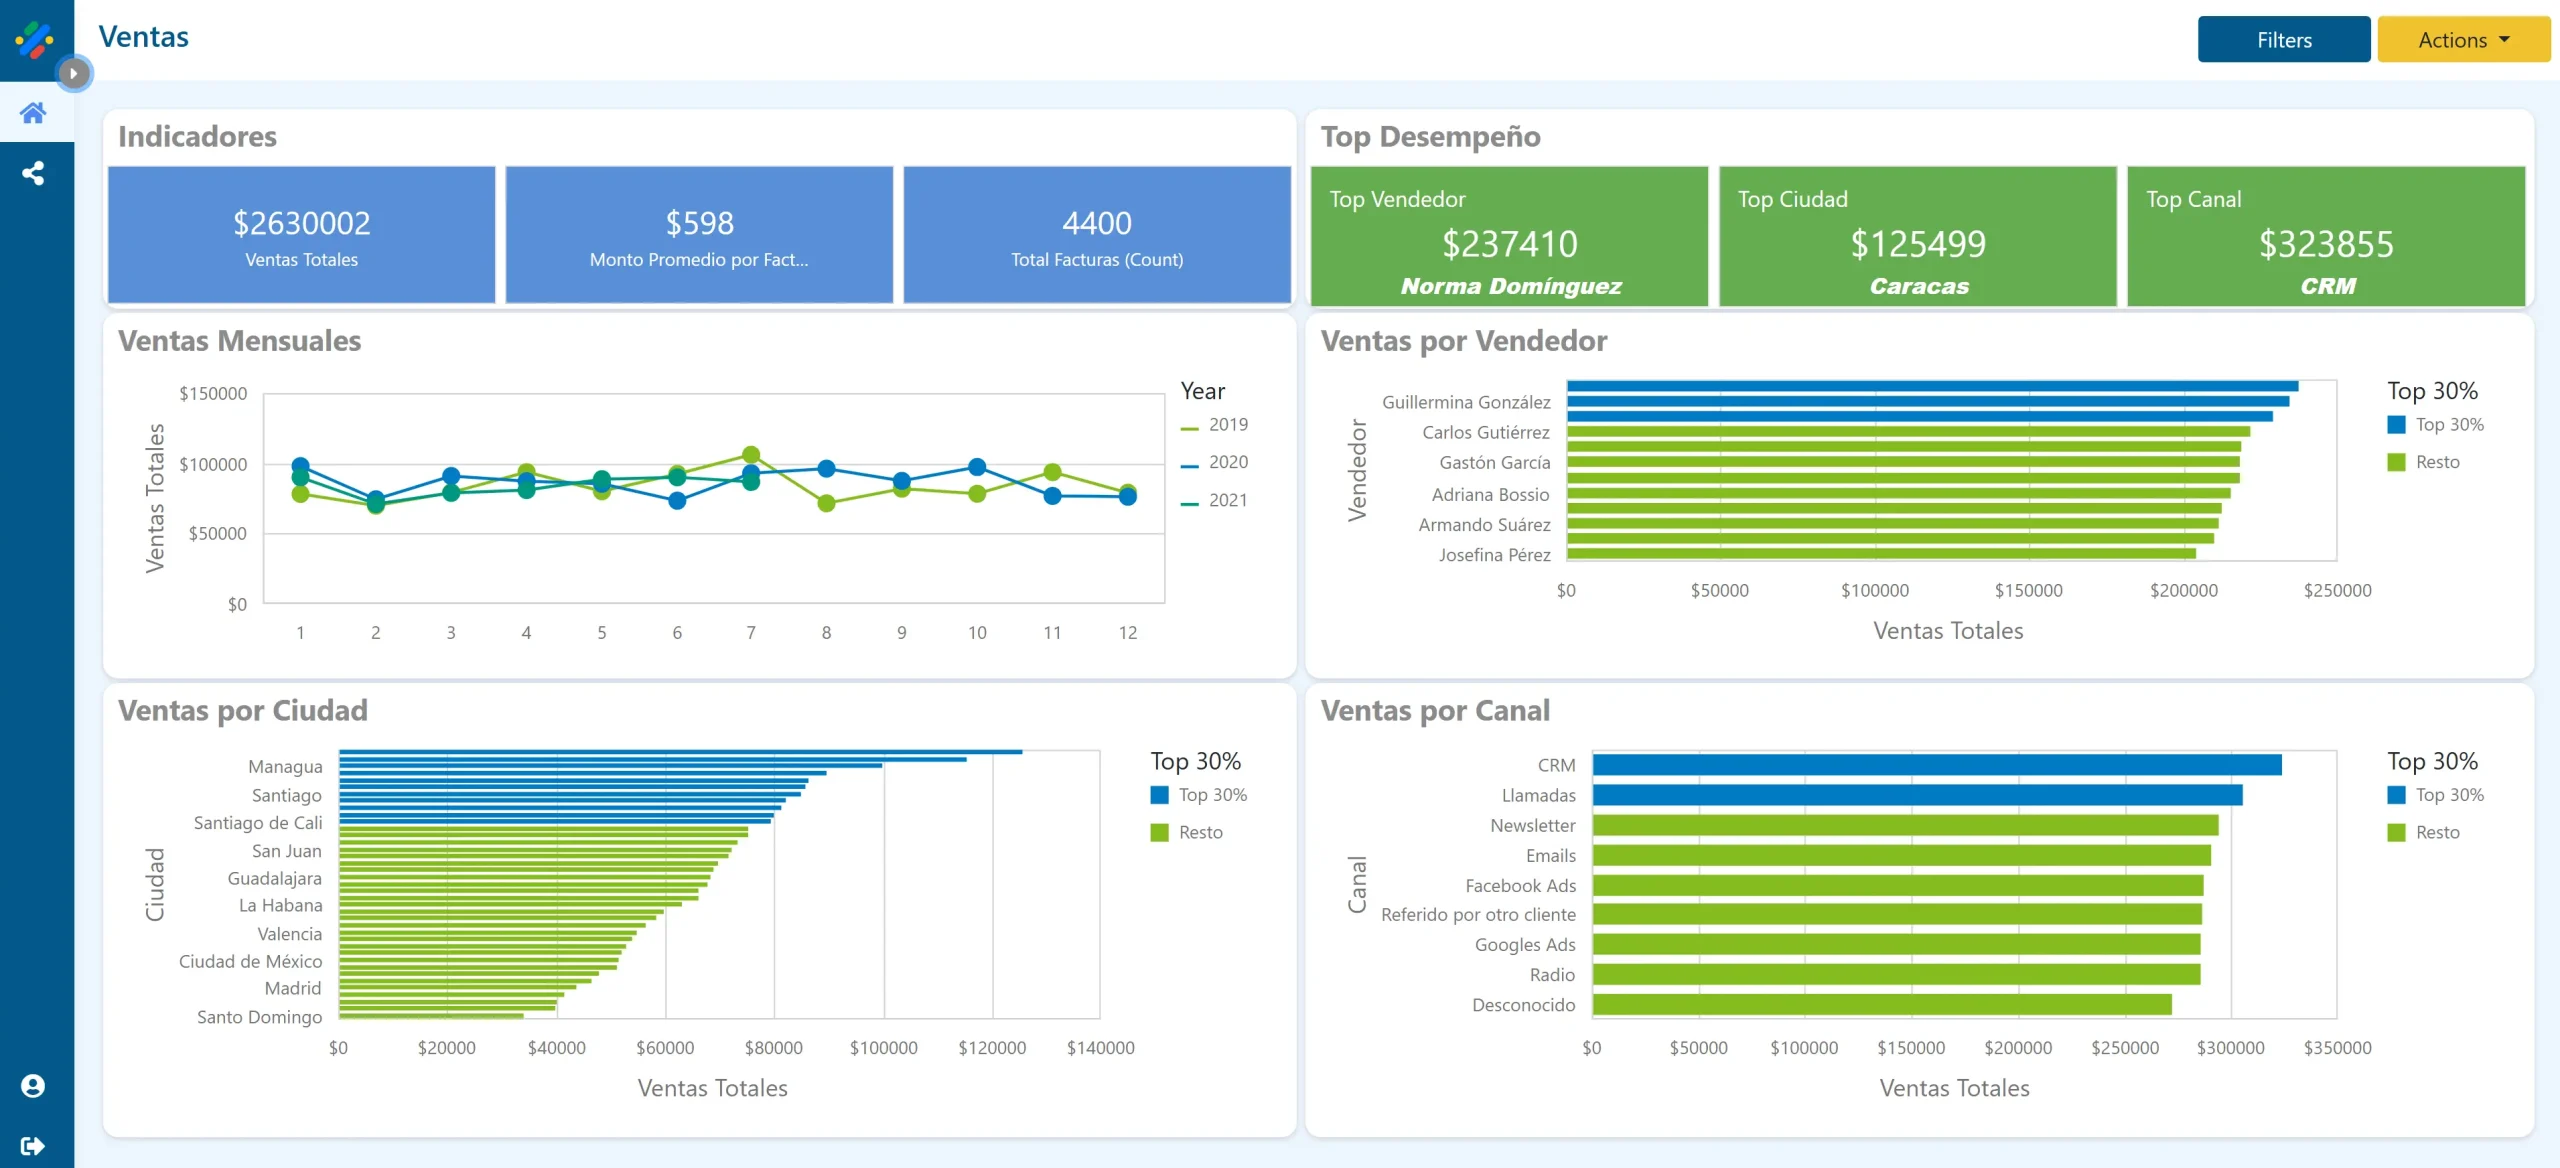Viewport: 2560px width, 1168px height.
Task: Click the home icon in sidebar
Action: pos(33,113)
